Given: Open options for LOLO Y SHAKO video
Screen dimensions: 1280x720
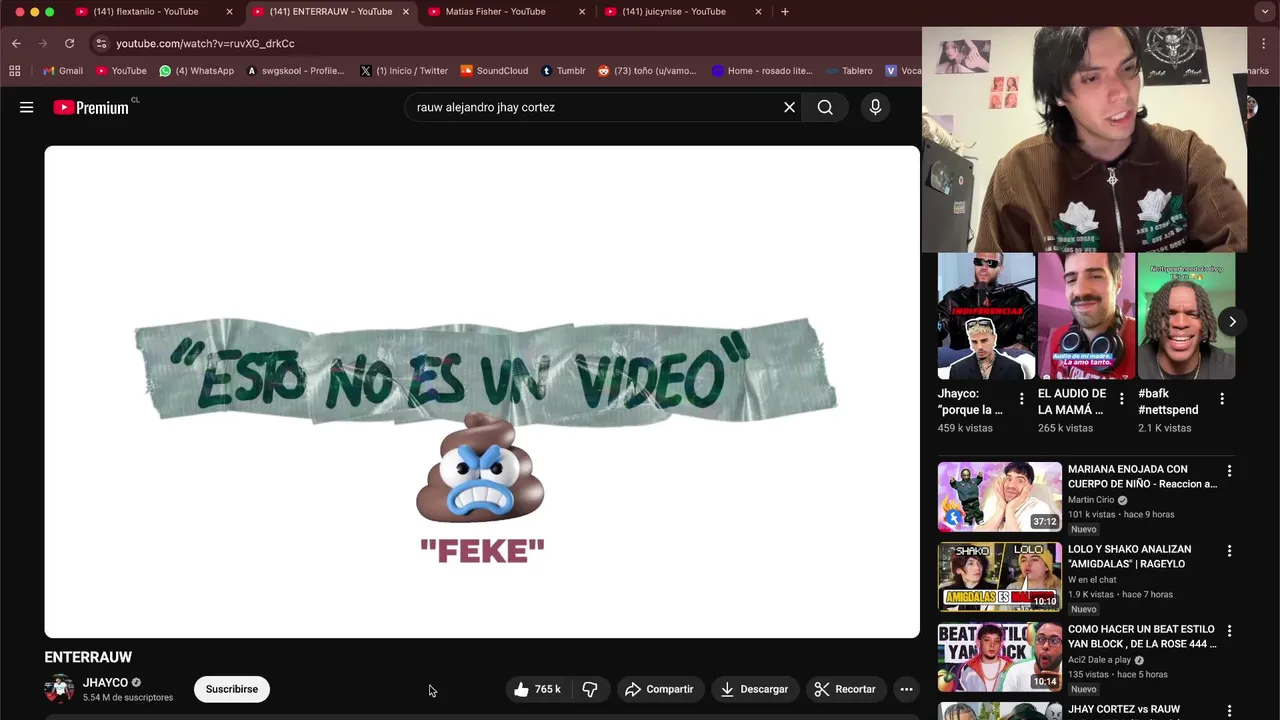Looking at the screenshot, I should (x=1229, y=551).
